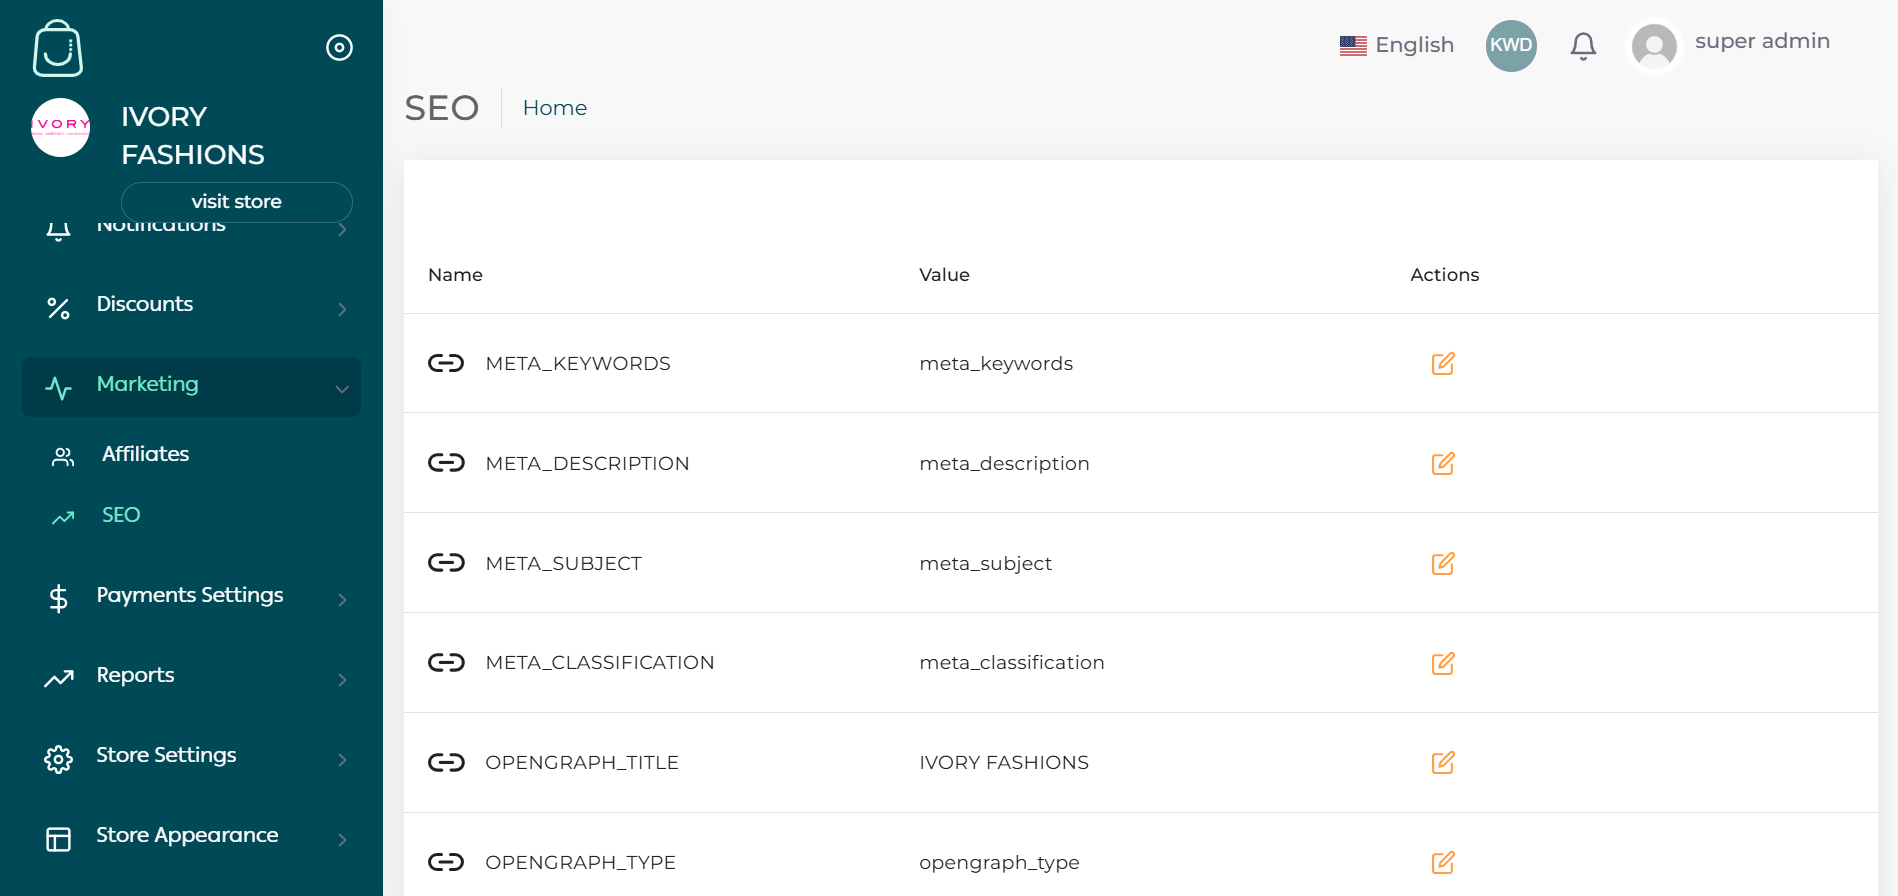Click the Reports trend line icon
Viewport: 1898px width, 896px height.
(x=59, y=679)
